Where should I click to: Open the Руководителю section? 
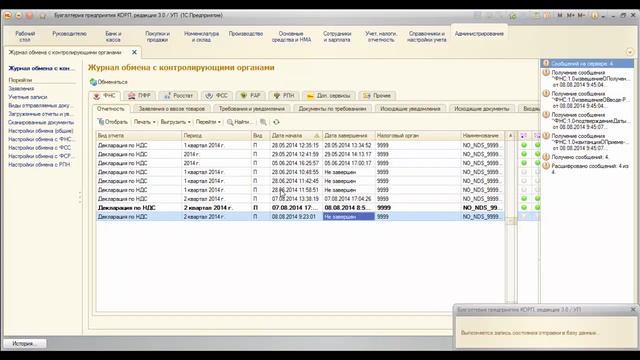pyautogui.click(x=69, y=34)
